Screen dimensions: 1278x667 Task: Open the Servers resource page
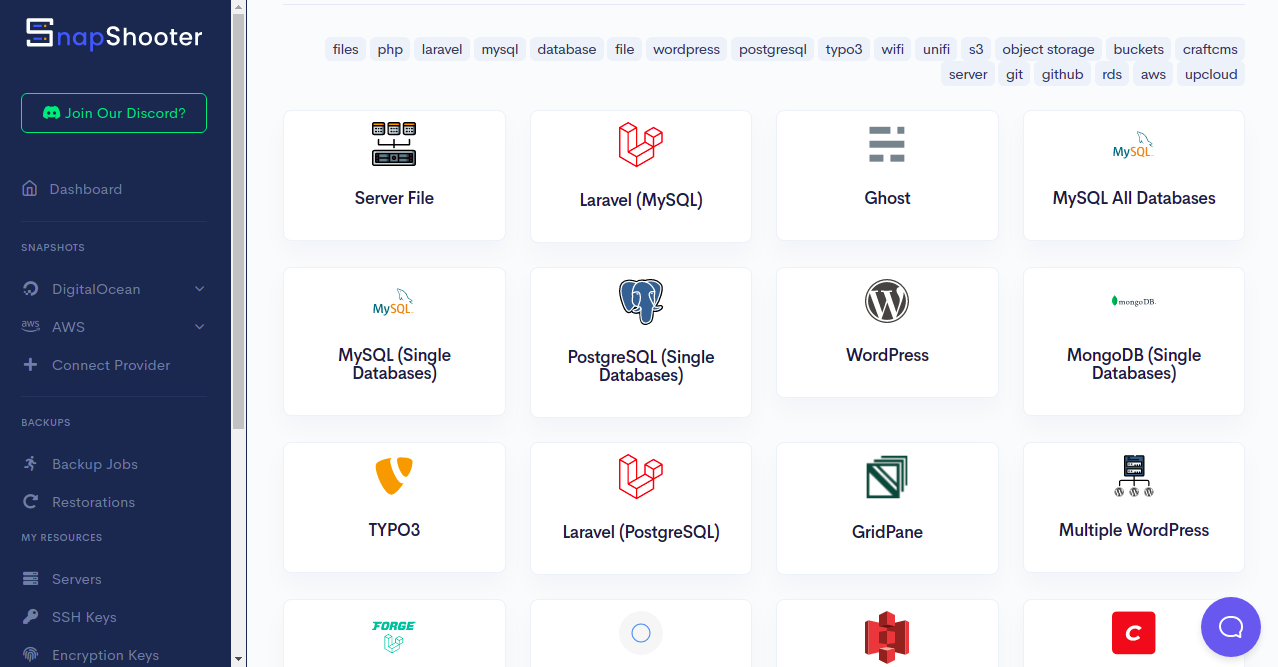click(77, 579)
